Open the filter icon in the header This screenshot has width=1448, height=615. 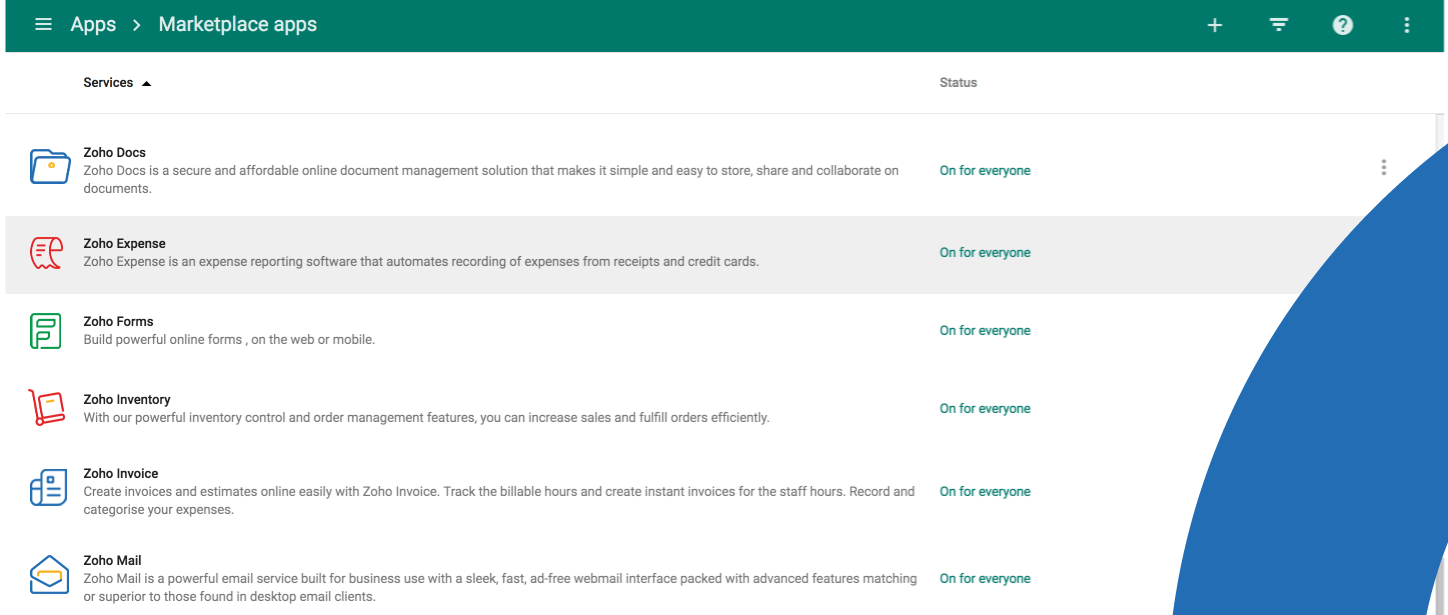[x=1279, y=25]
